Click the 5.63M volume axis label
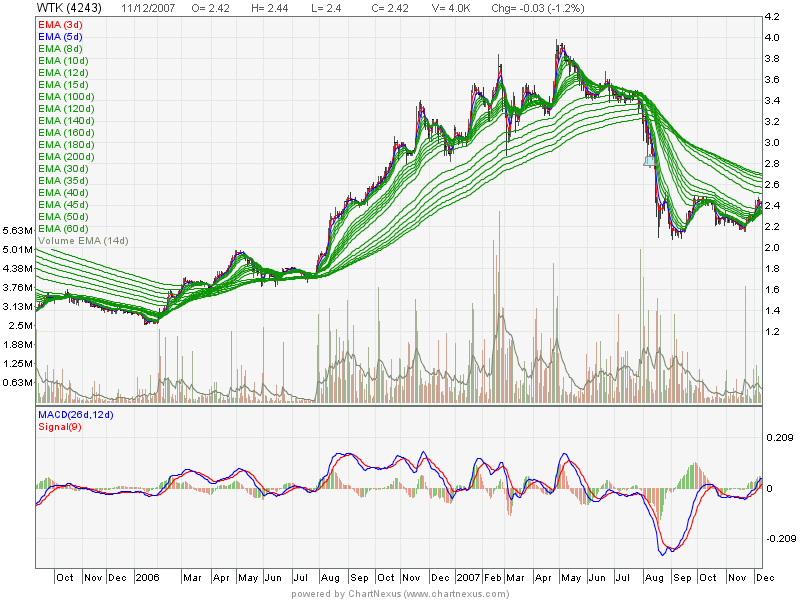Screen dimensions: 800x600 [x=18, y=229]
